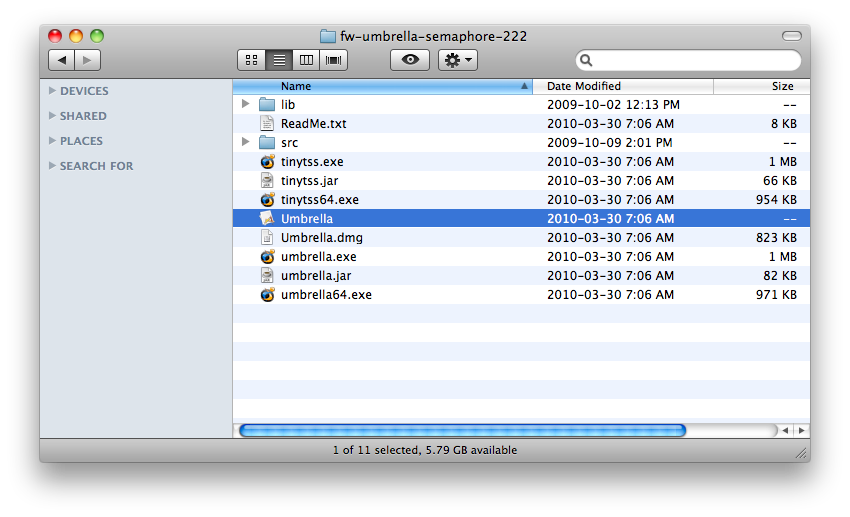Click the Quick Look eye button
Screen dimensions: 850x517
(409, 60)
